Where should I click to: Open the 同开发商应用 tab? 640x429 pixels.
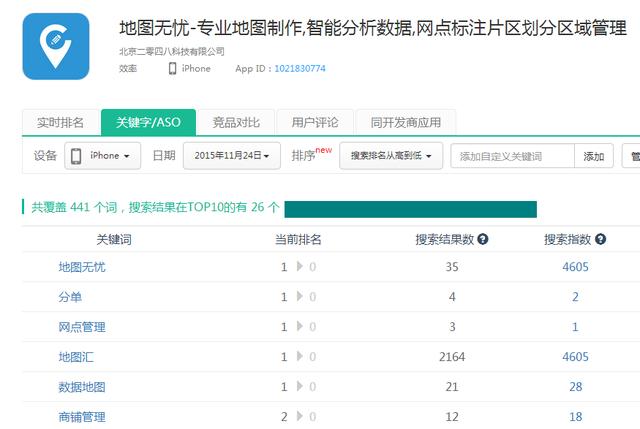coord(406,122)
